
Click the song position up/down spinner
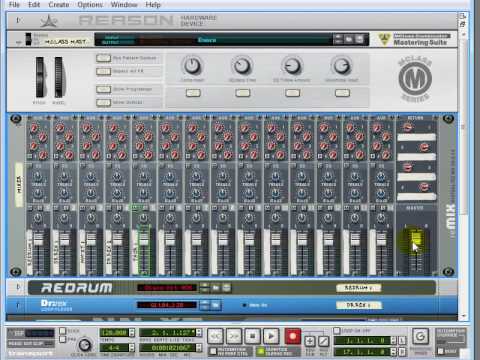pyautogui.click(x=199, y=332)
